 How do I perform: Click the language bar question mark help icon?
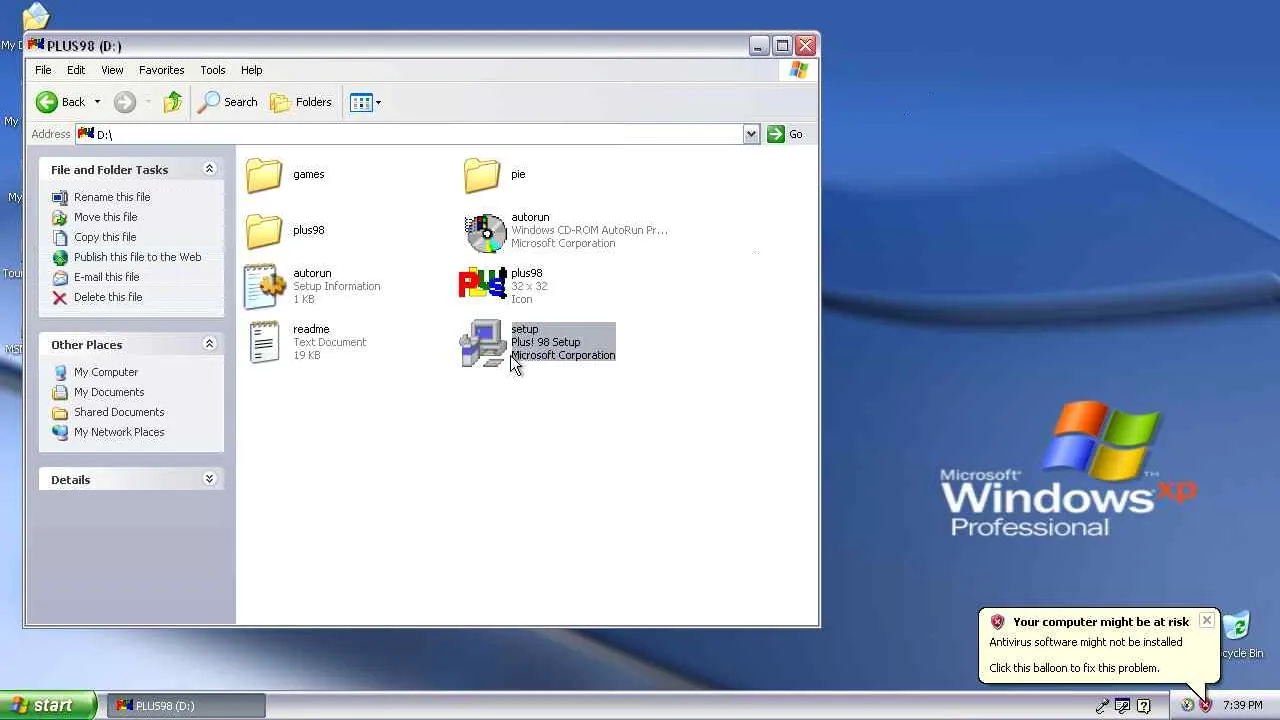point(1144,706)
